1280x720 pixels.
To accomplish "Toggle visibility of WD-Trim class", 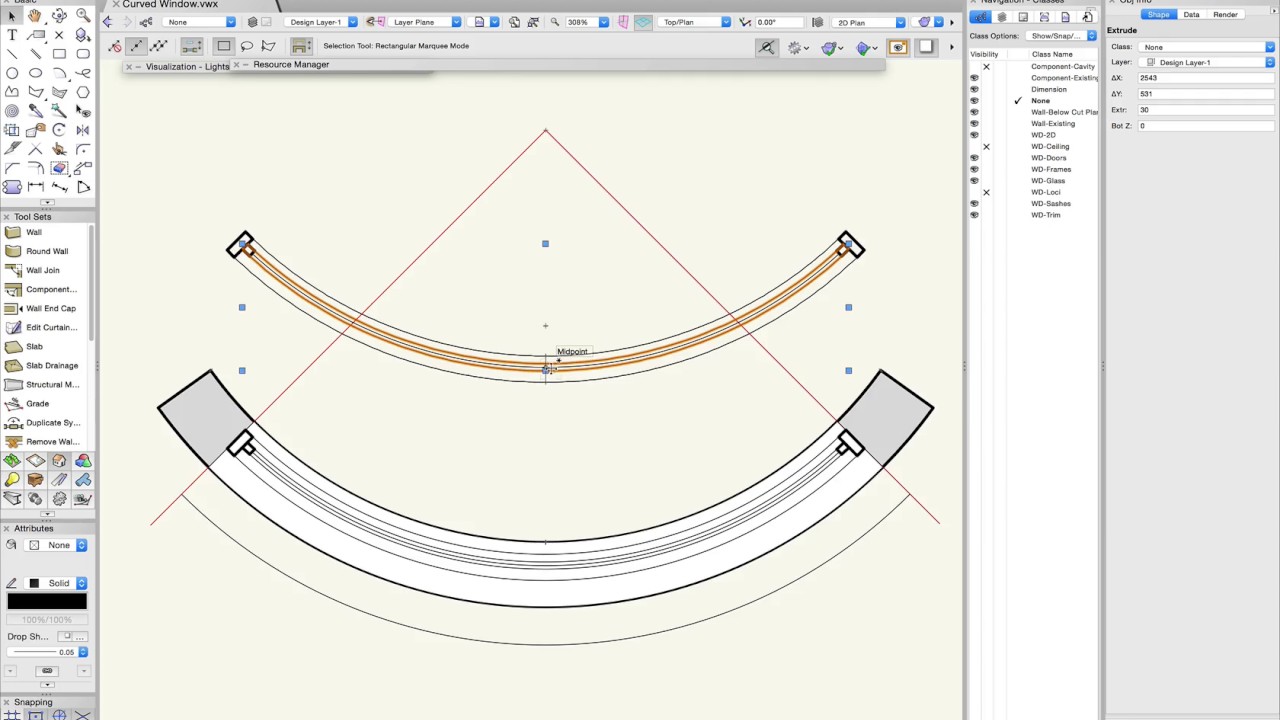I will coord(974,215).
